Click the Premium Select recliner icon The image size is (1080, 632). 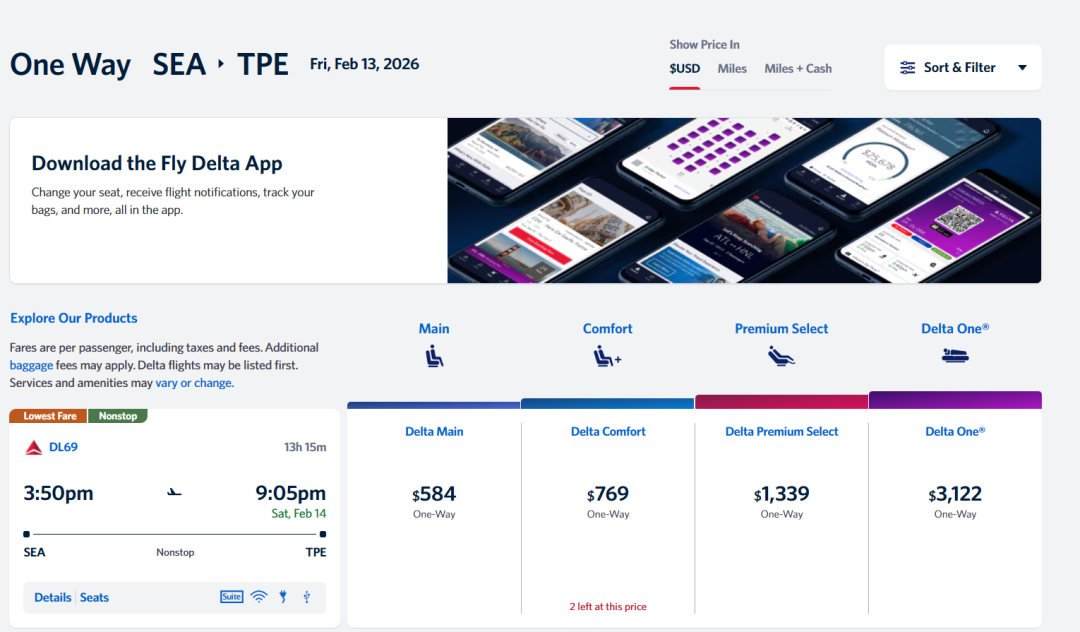pos(781,356)
